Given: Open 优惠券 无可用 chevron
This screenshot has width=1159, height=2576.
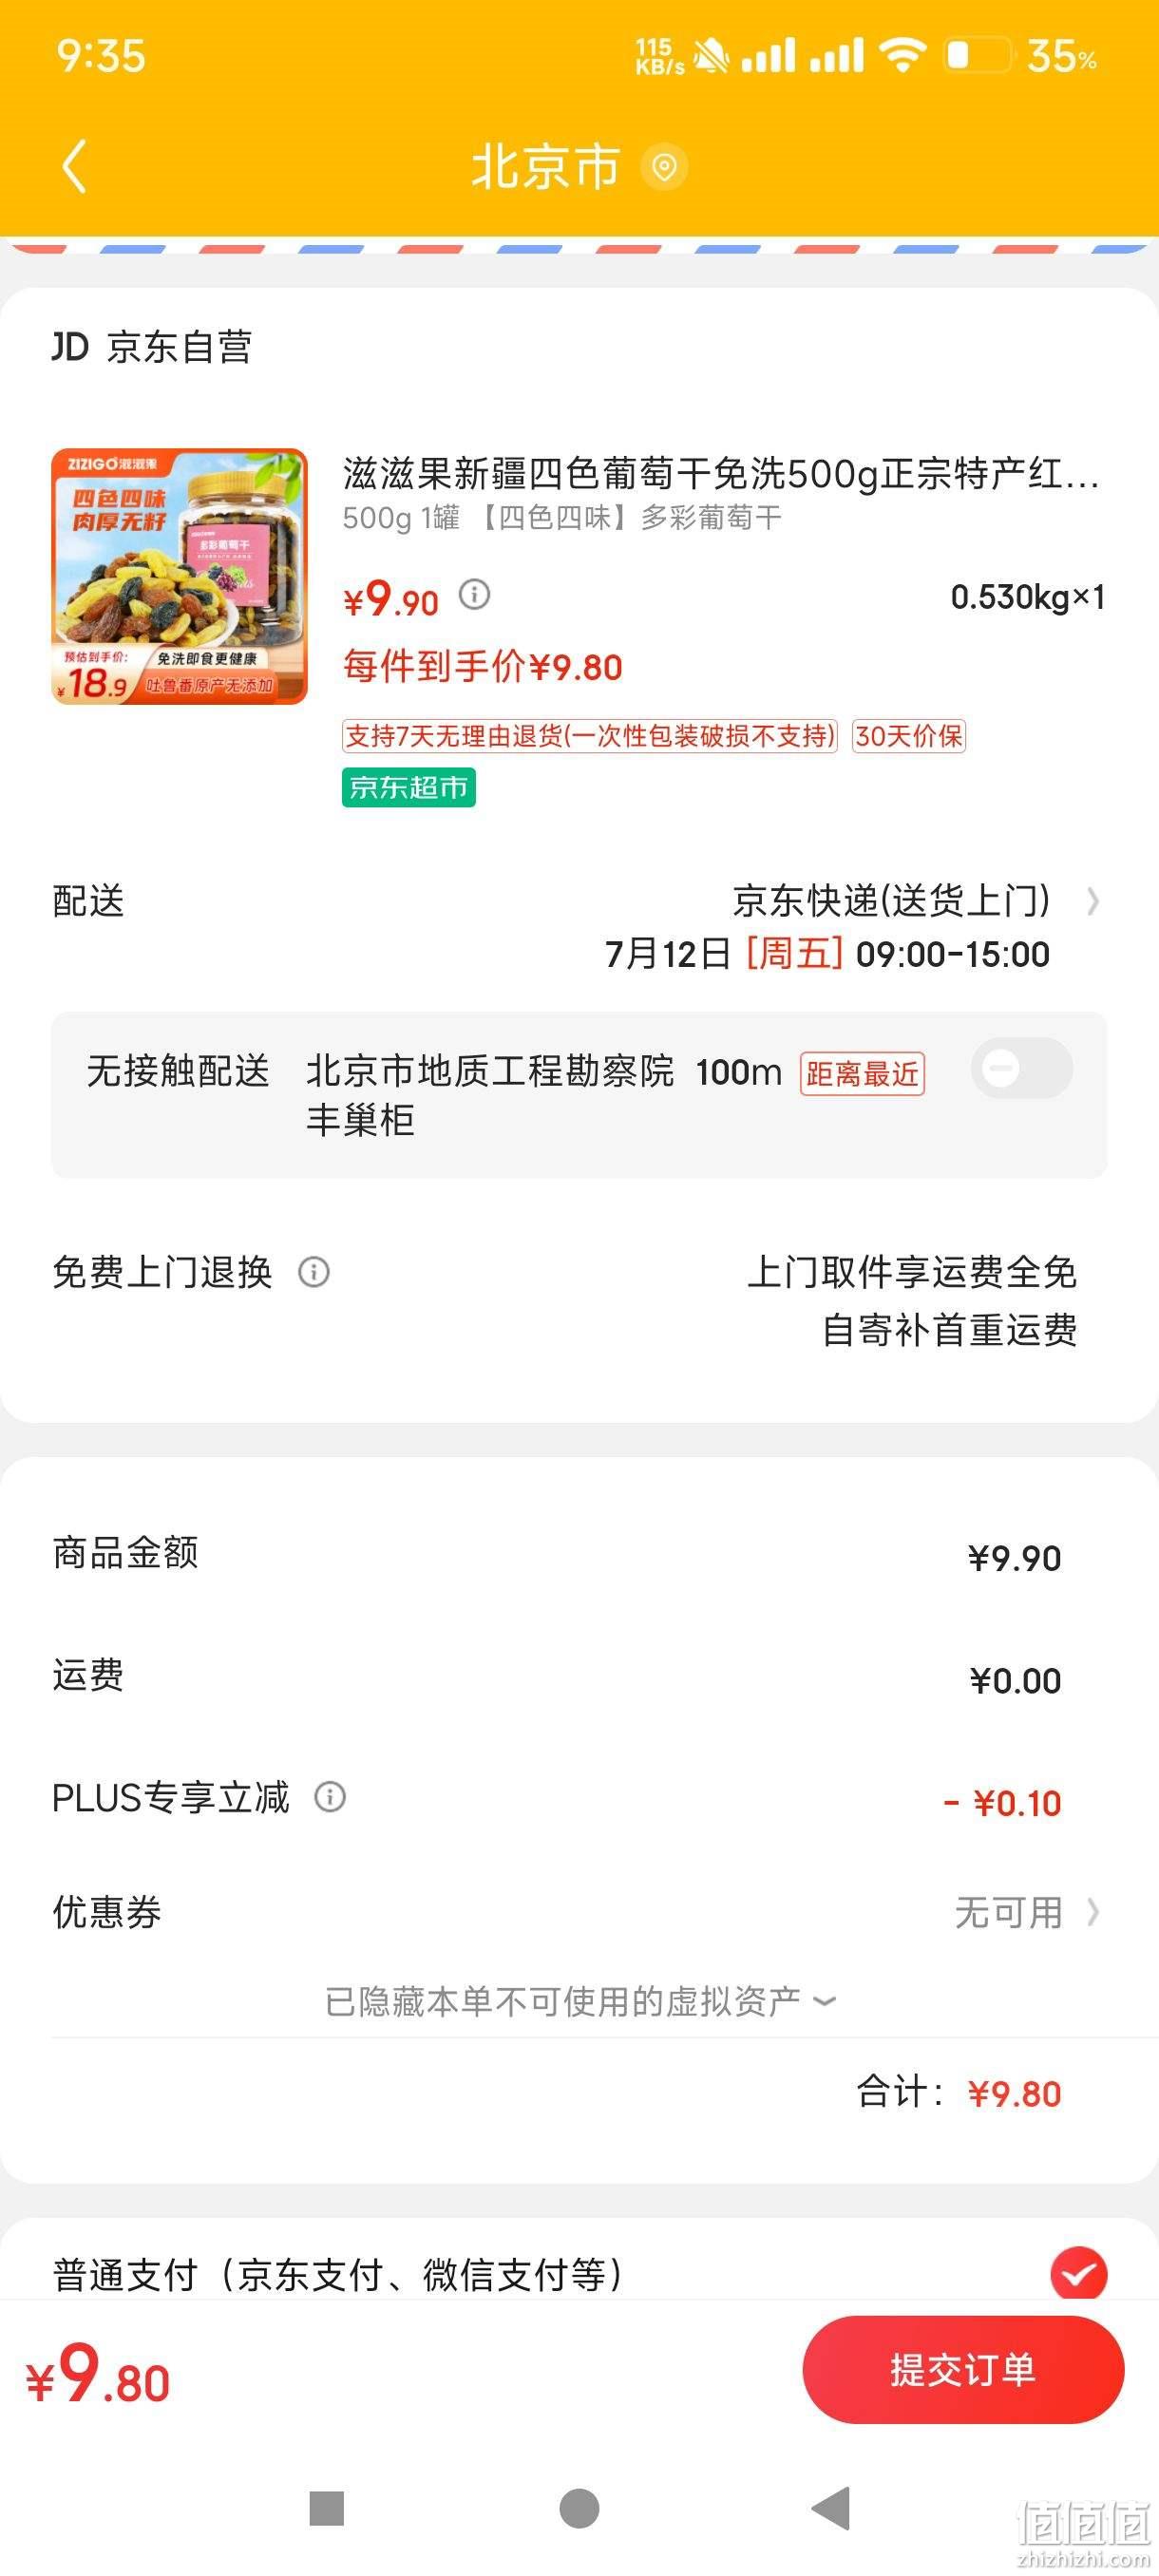Looking at the screenshot, I should (x=1093, y=1912).
